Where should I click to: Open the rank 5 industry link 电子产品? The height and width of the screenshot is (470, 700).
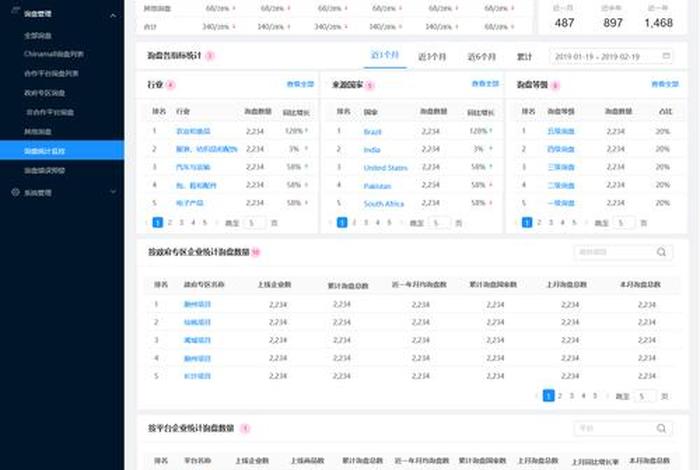click(x=190, y=203)
